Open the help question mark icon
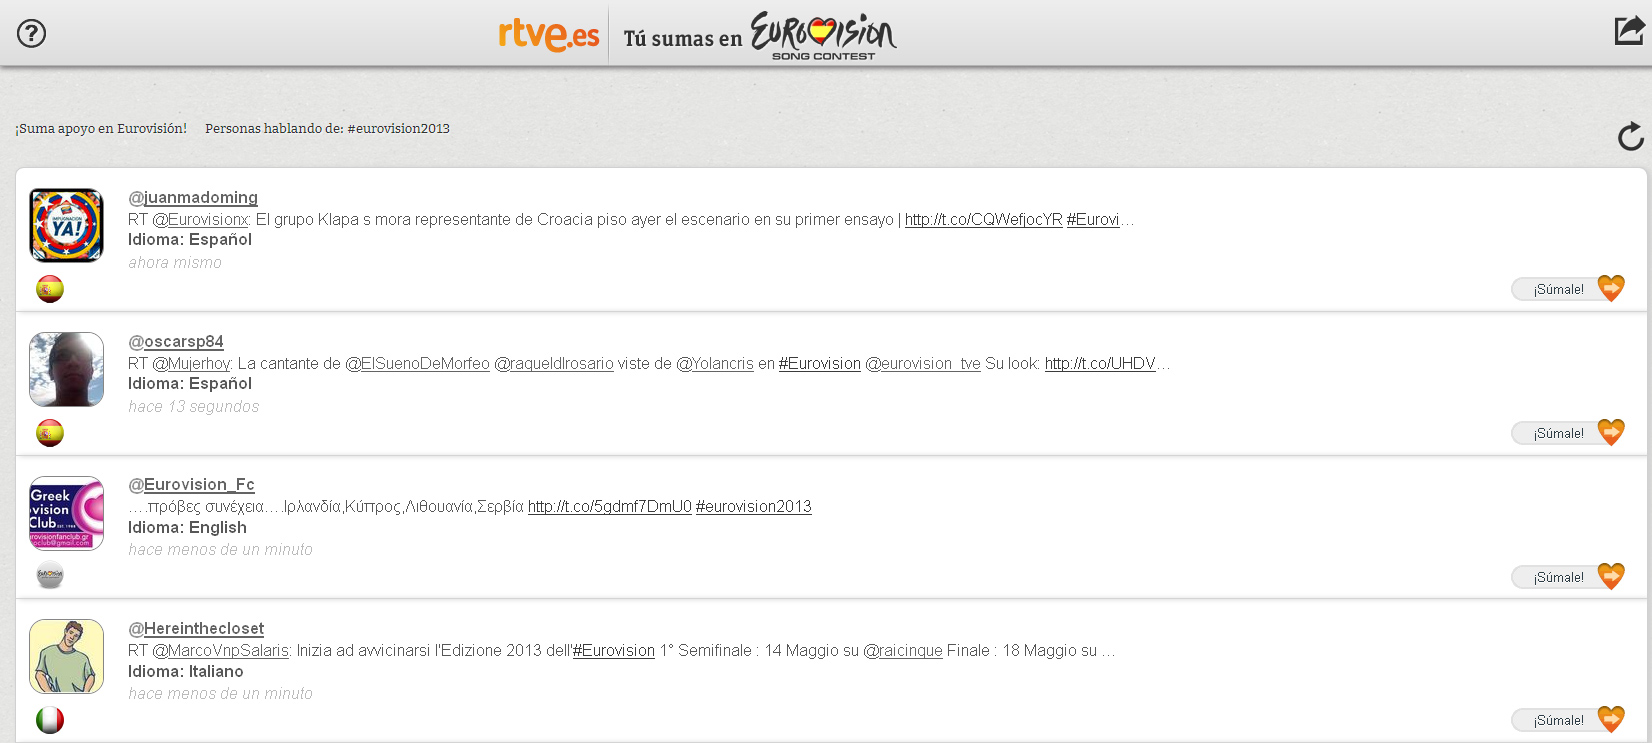 32,34
